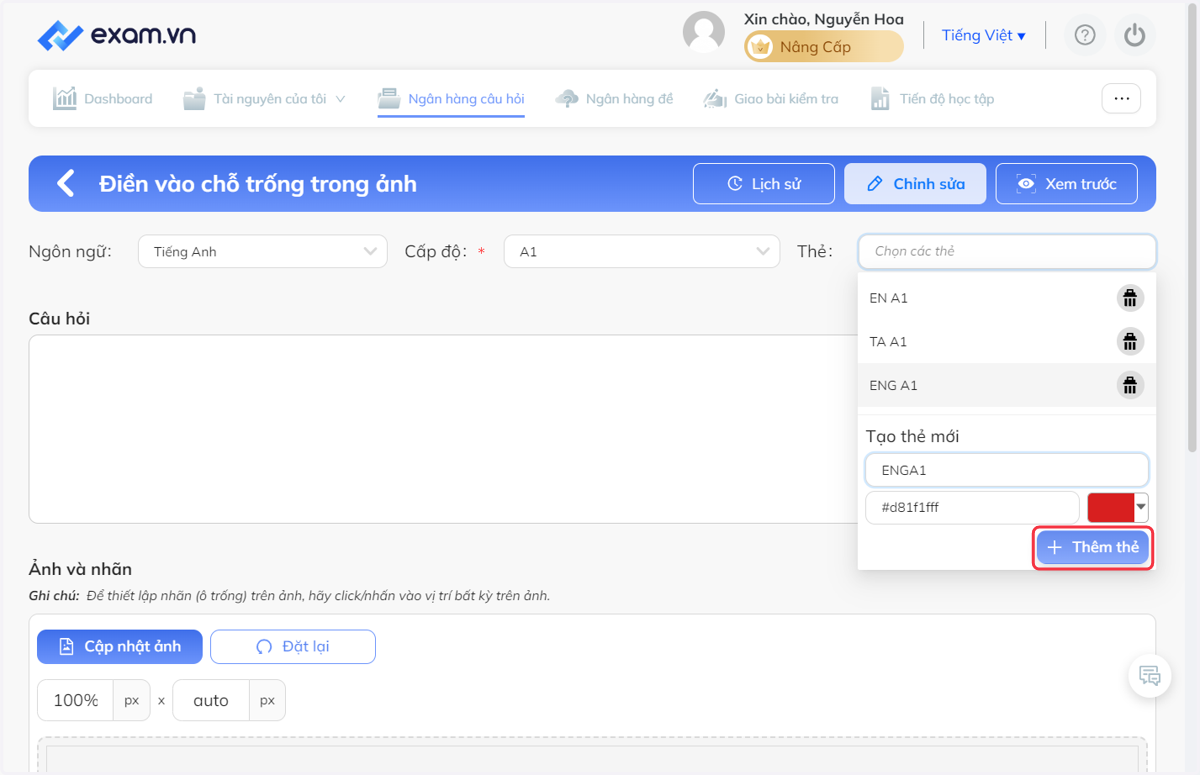
Task: Open the Dashboard tab
Action: (x=103, y=98)
